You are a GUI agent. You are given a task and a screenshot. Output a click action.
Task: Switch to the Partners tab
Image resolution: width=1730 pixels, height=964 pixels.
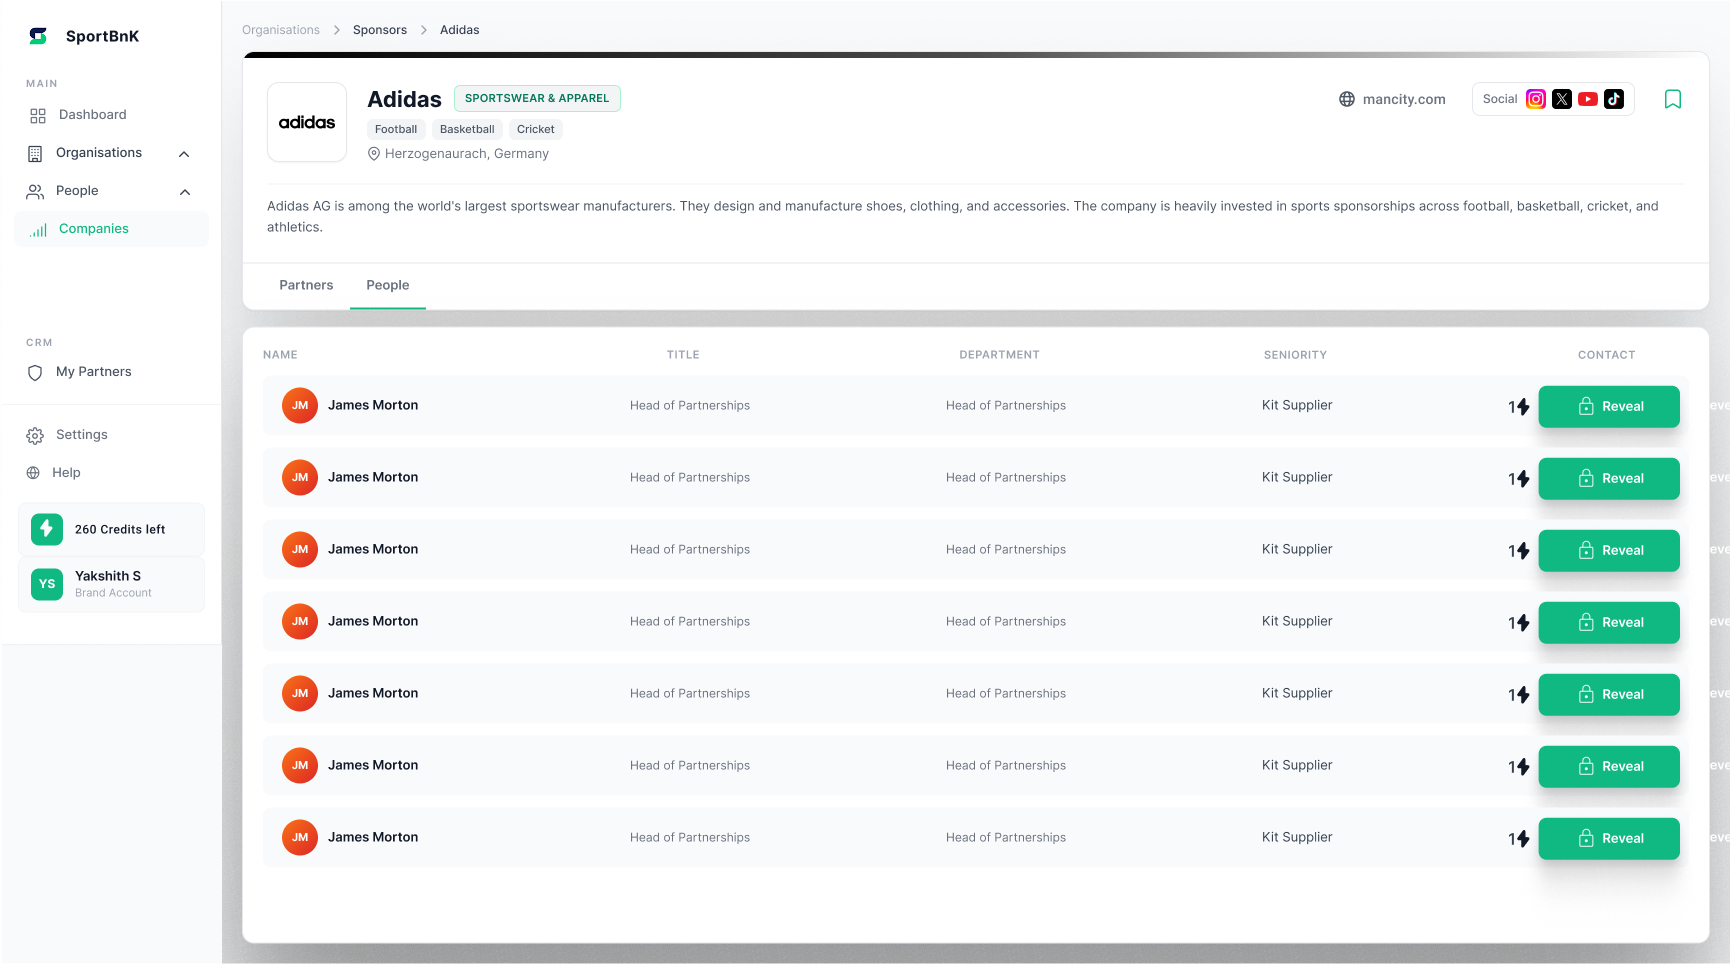tap(306, 285)
